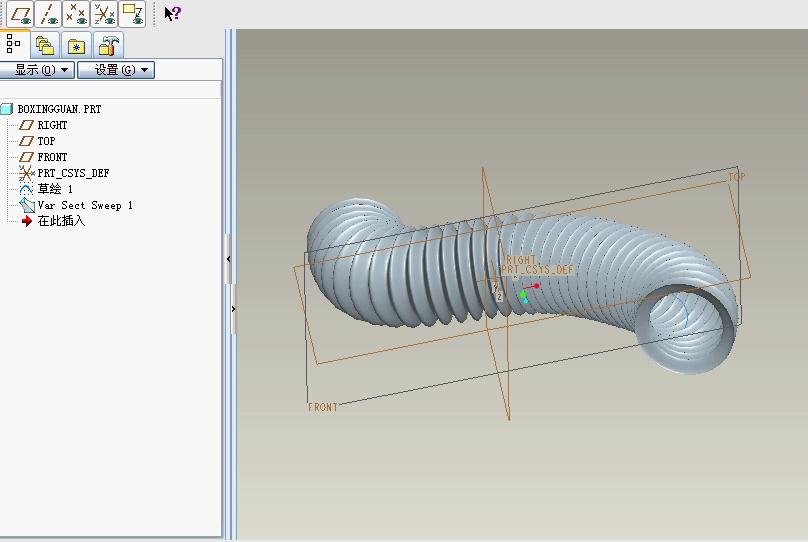Click the FRONT plane icon in tree
The image size is (808, 542).
(26, 157)
